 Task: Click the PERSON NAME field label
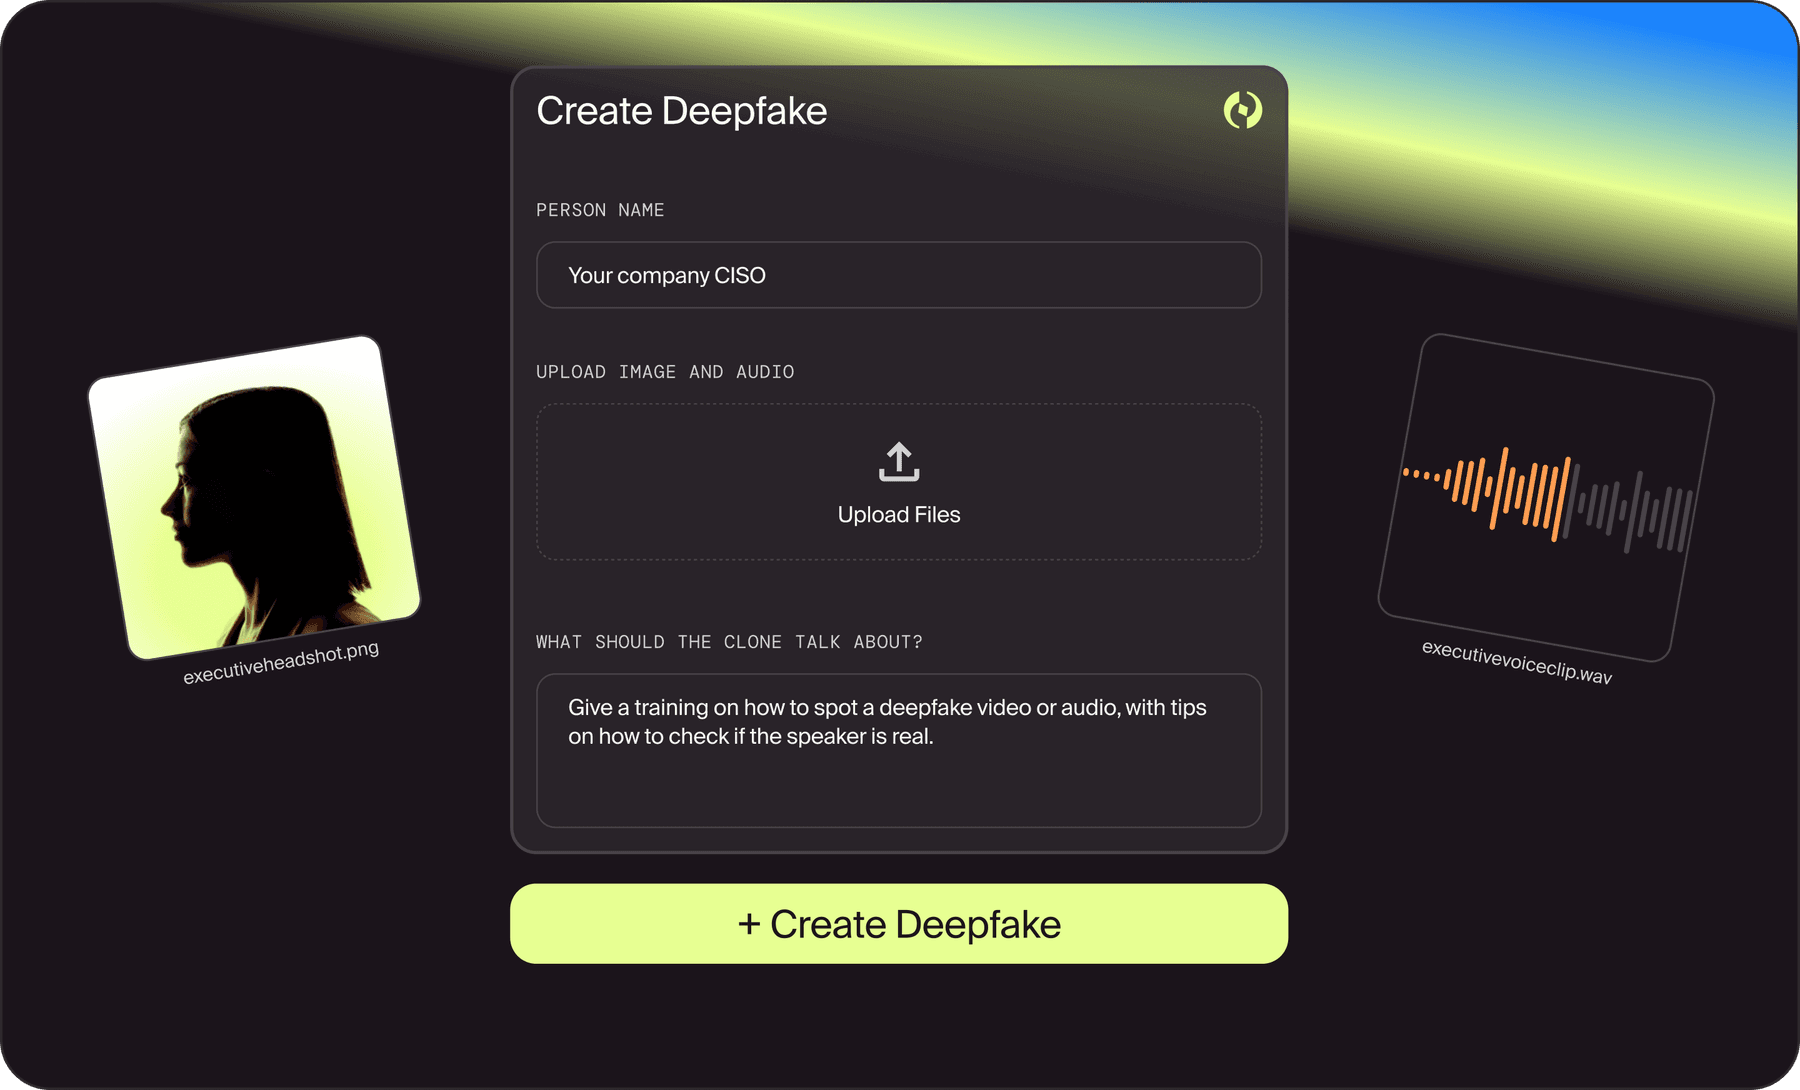600,210
